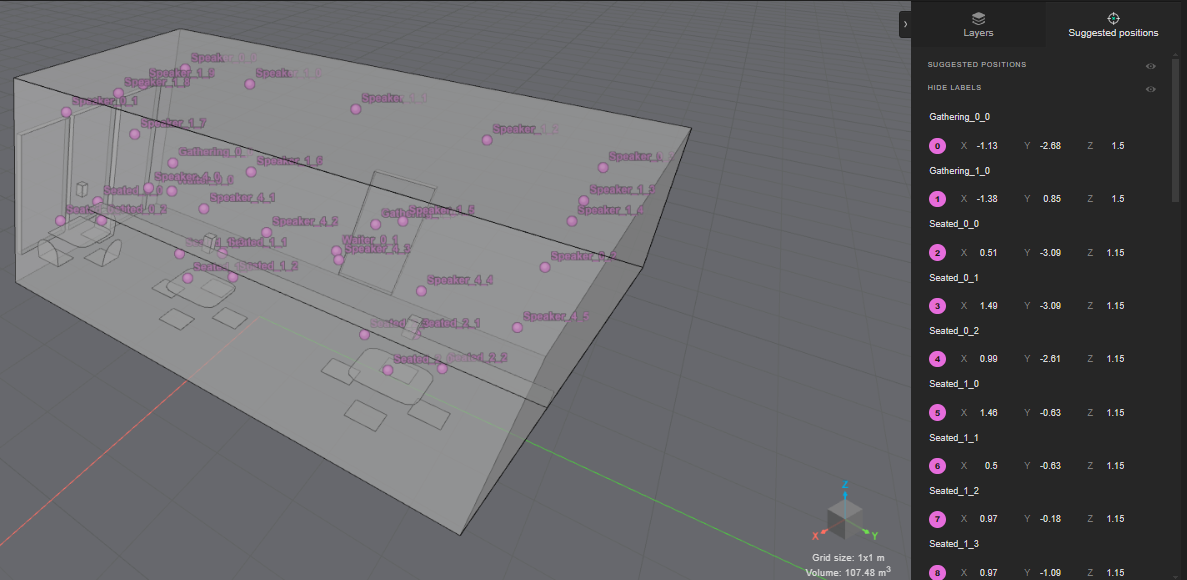Select the Speaker_1_2 marker in the viewport
Viewport: 1187px width, 580px height.
click(487, 140)
